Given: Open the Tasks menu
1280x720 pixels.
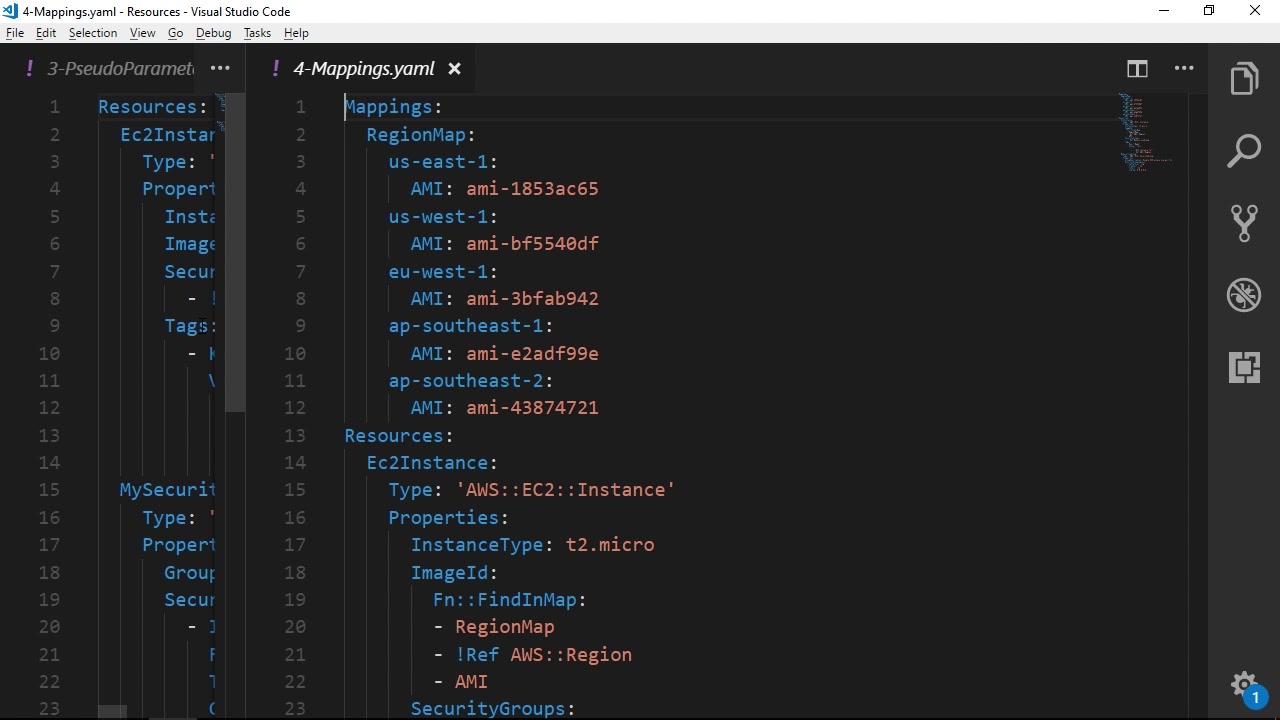Looking at the screenshot, I should point(257,33).
